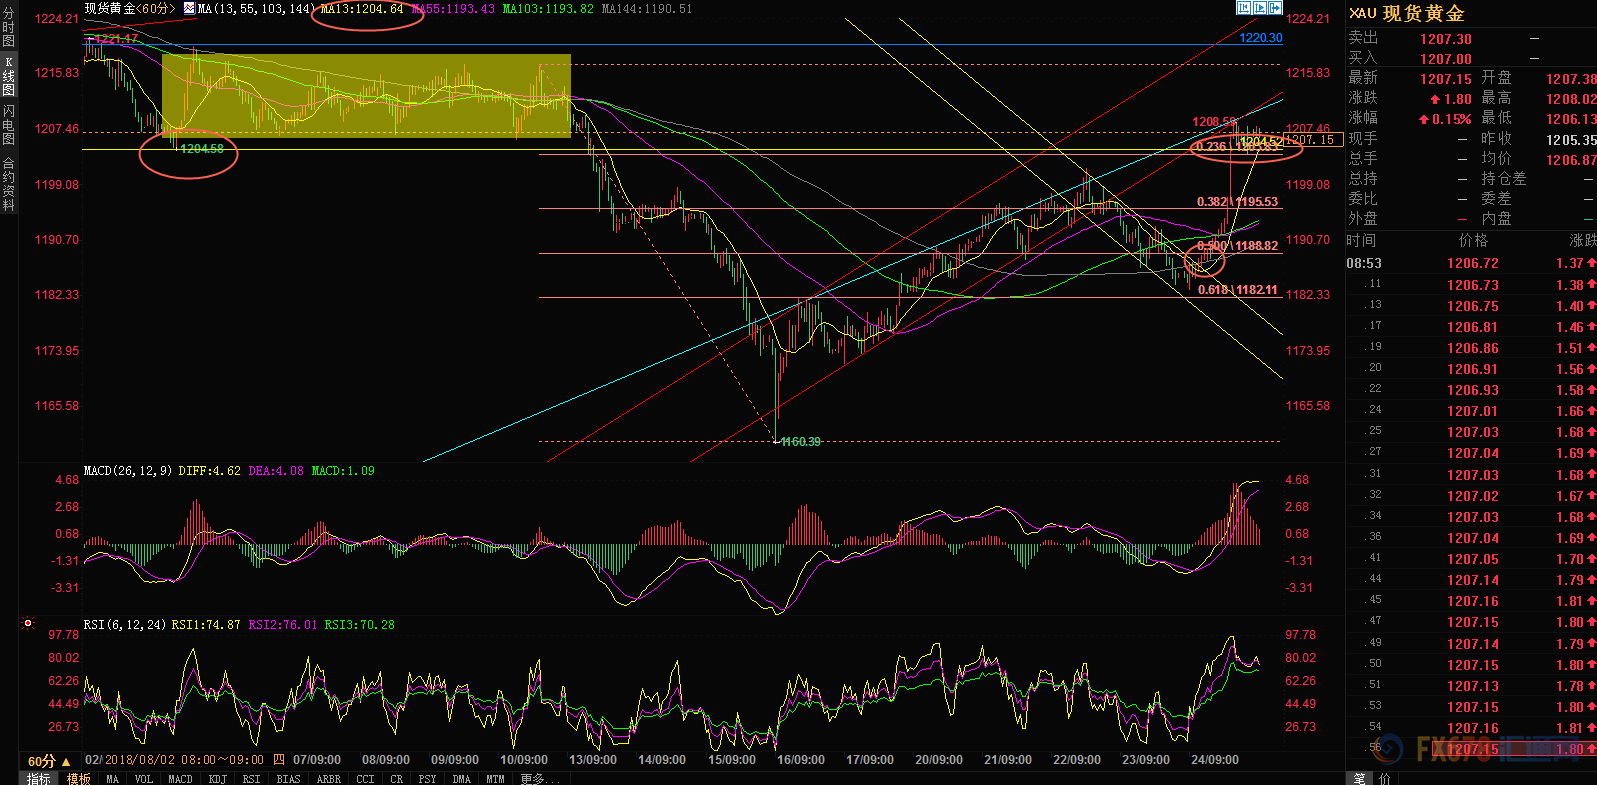The height and width of the screenshot is (785, 1597).
Task: Choose the ARBR indicator button
Action: (x=328, y=778)
